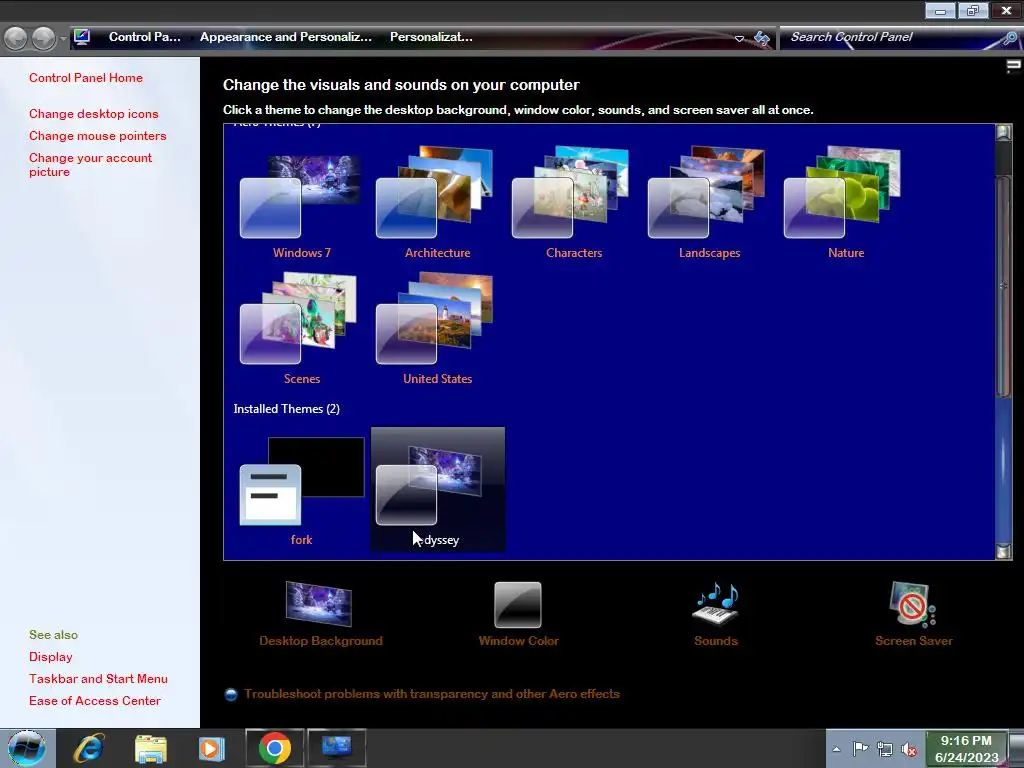The image size is (1024, 768).
Task: Pick the Landscapes theme
Action: coord(709,202)
